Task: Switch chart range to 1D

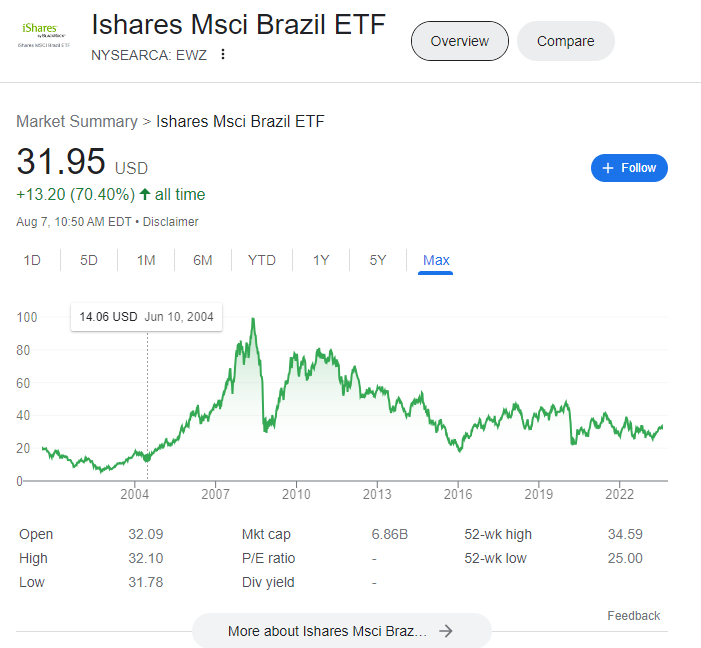Action: [32, 260]
